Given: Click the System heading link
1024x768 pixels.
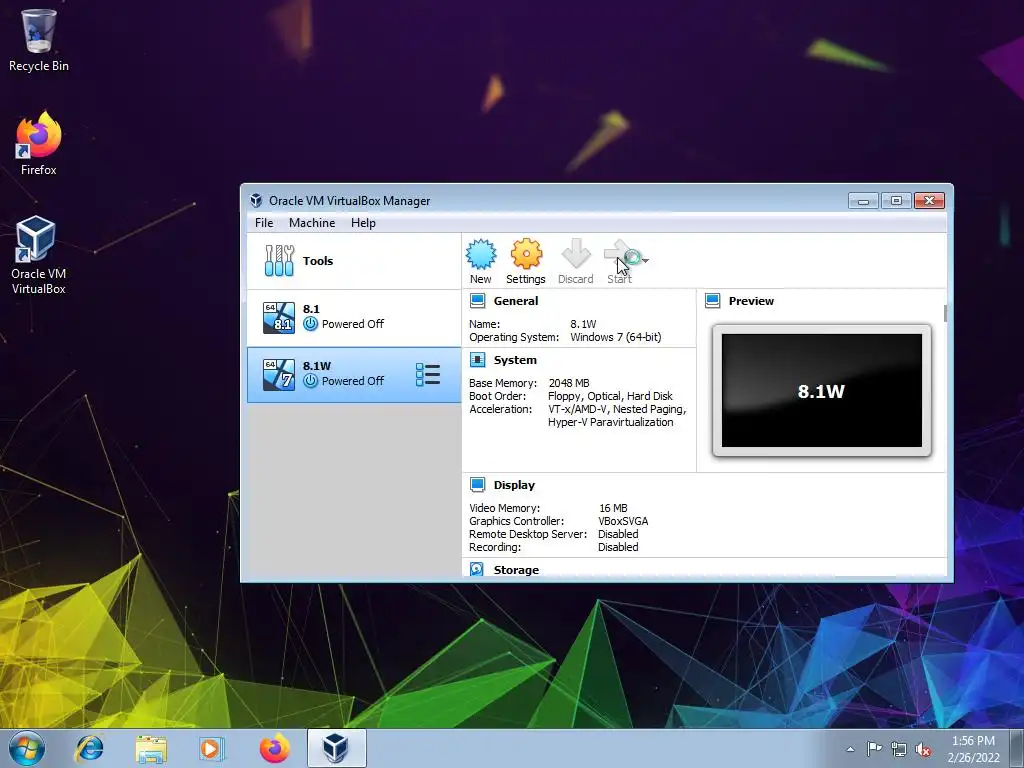Looking at the screenshot, I should pyautogui.click(x=515, y=360).
